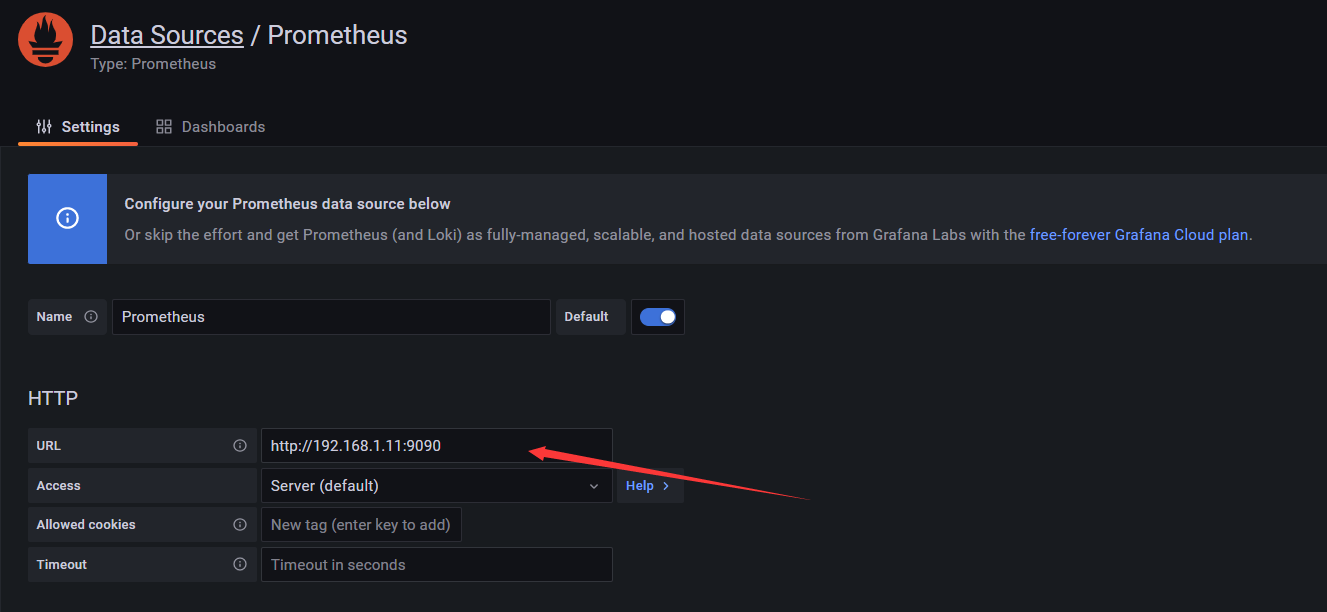The image size is (1327, 612).
Task: Expand the Help section next to Access
Action: pos(648,486)
